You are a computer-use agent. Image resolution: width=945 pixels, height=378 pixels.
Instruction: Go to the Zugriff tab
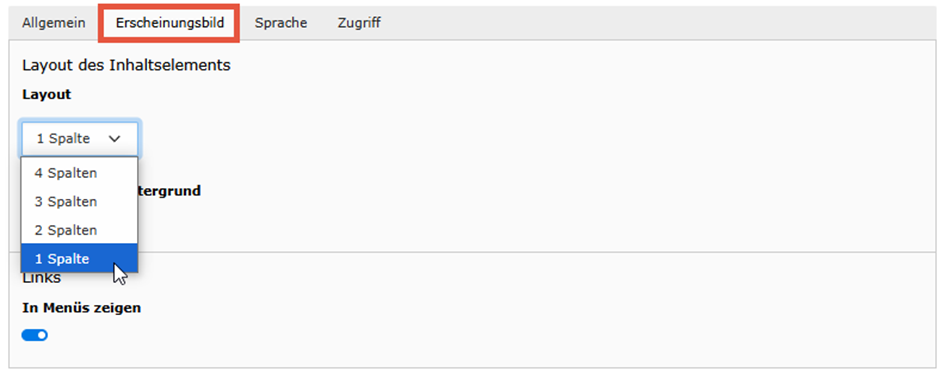coord(359,23)
